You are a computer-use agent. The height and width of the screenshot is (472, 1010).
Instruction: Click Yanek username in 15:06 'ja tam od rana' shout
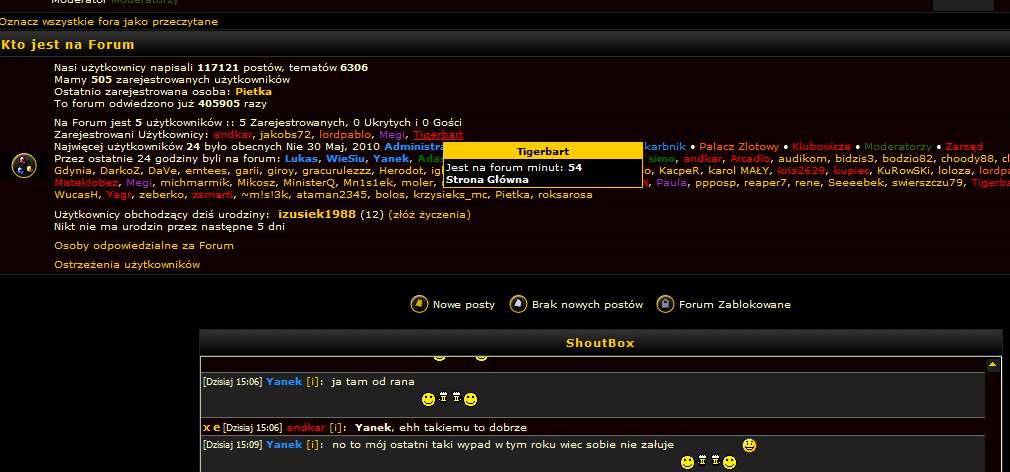point(284,382)
